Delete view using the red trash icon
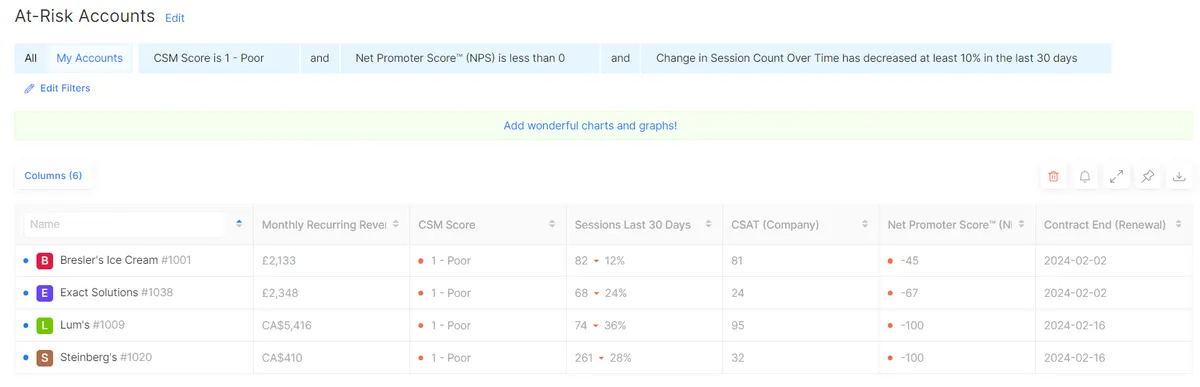Screen dimensions: 1200x387 pos(1053,176)
